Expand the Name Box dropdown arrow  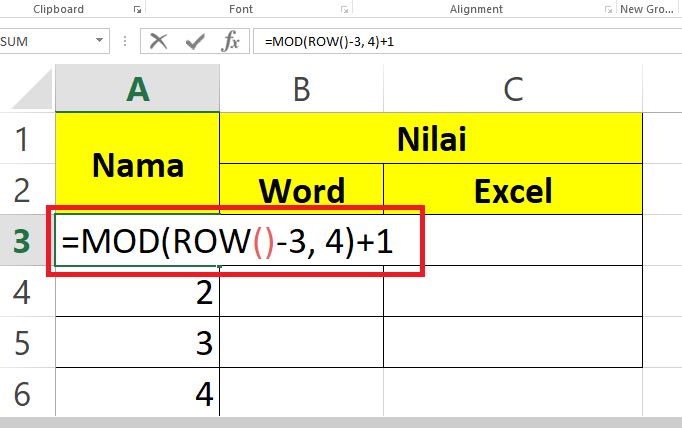[x=100, y=40]
